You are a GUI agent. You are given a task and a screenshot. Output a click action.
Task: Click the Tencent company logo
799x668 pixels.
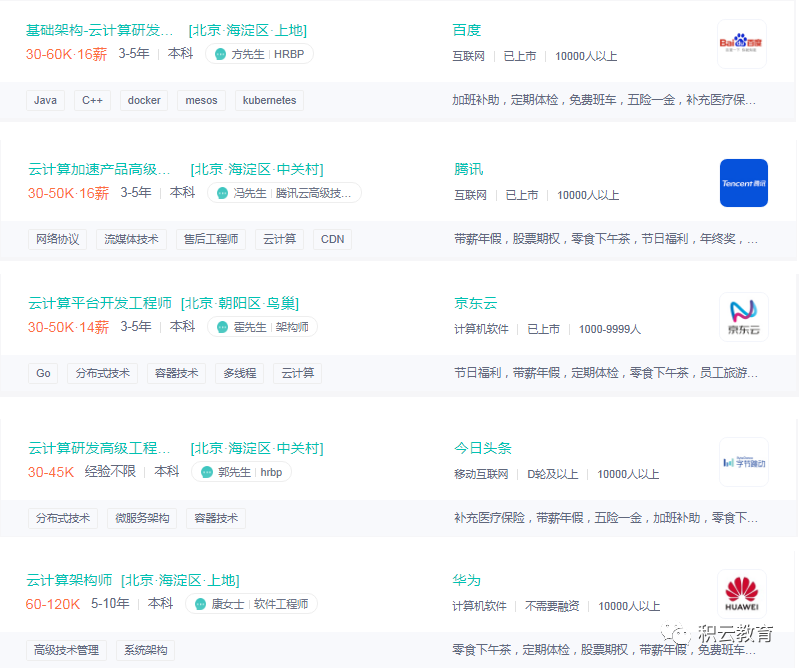[x=743, y=183]
